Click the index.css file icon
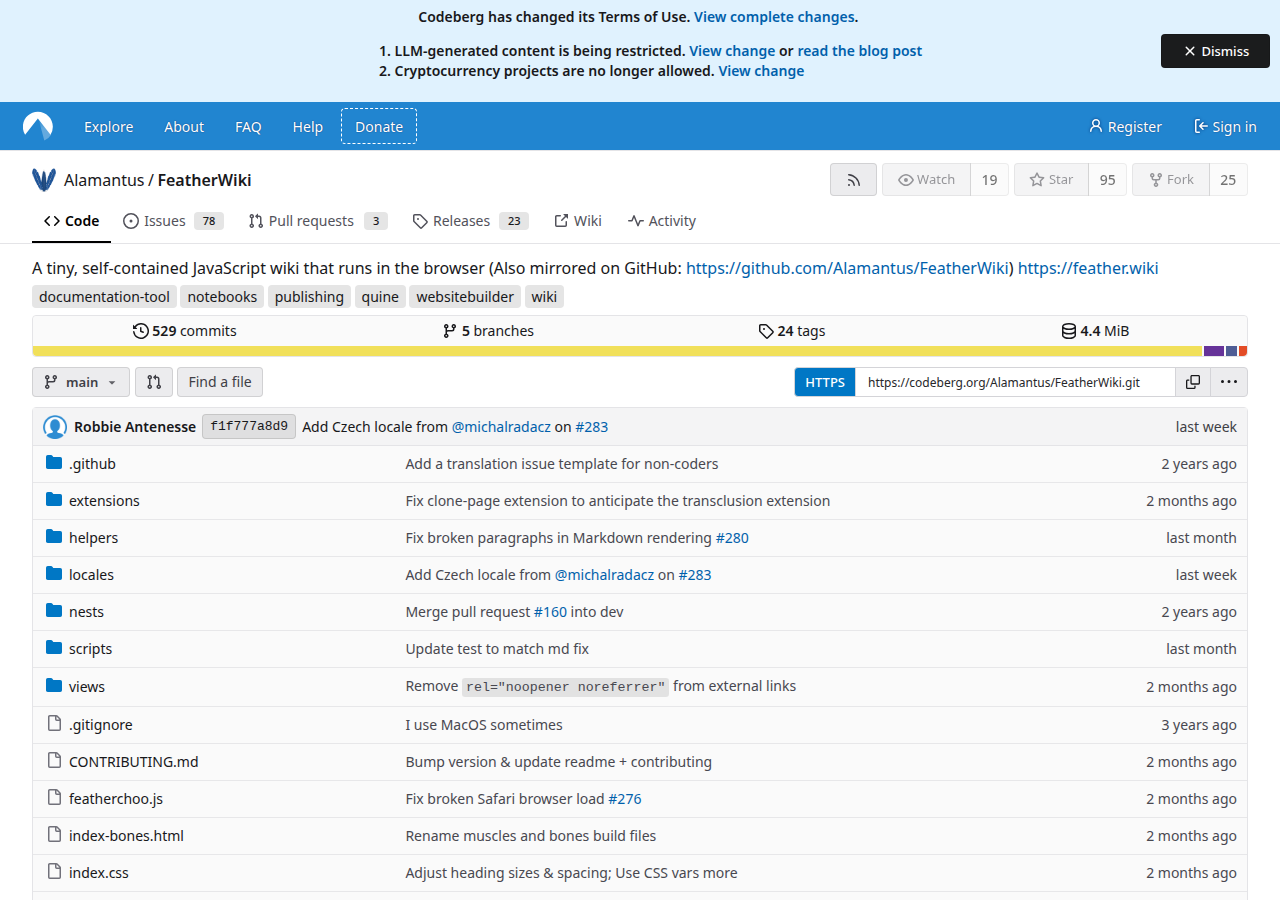This screenshot has width=1280, height=900. click(54, 872)
